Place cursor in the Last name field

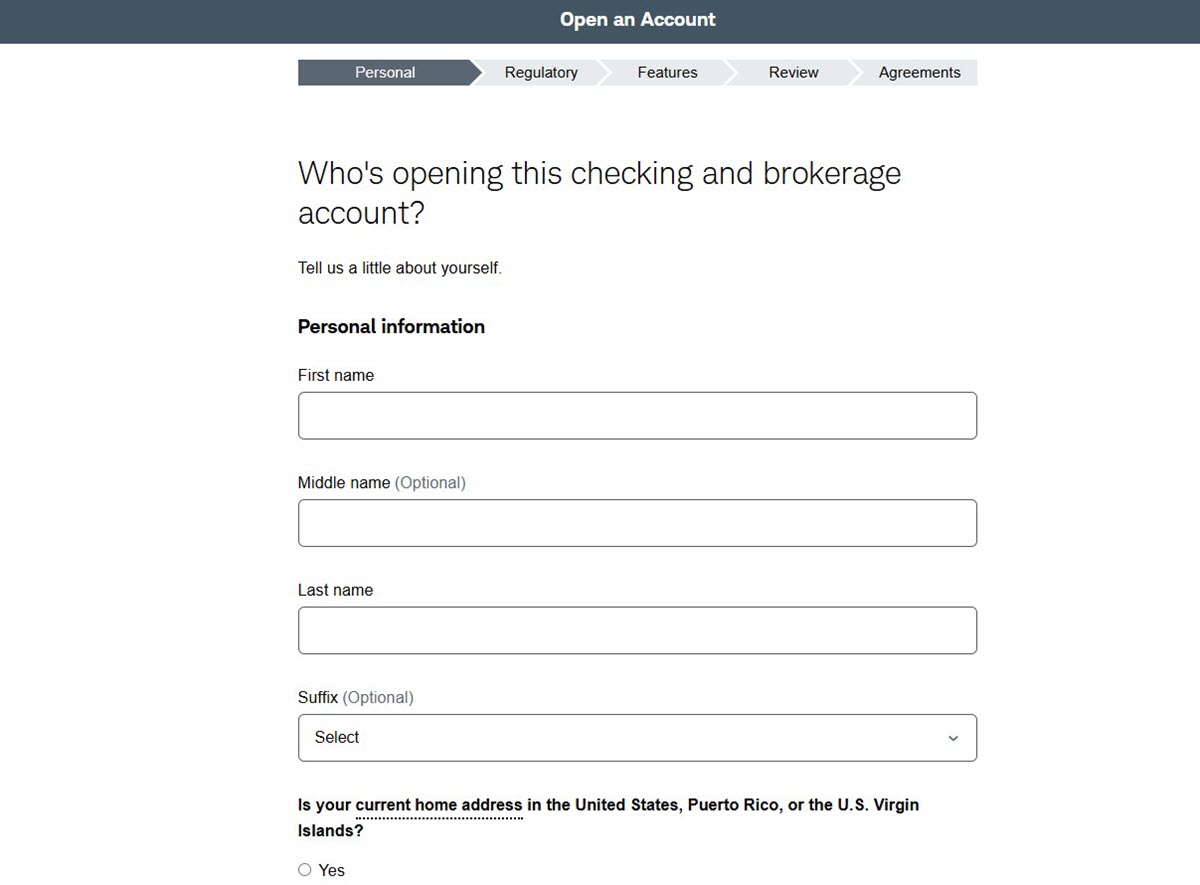point(637,630)
